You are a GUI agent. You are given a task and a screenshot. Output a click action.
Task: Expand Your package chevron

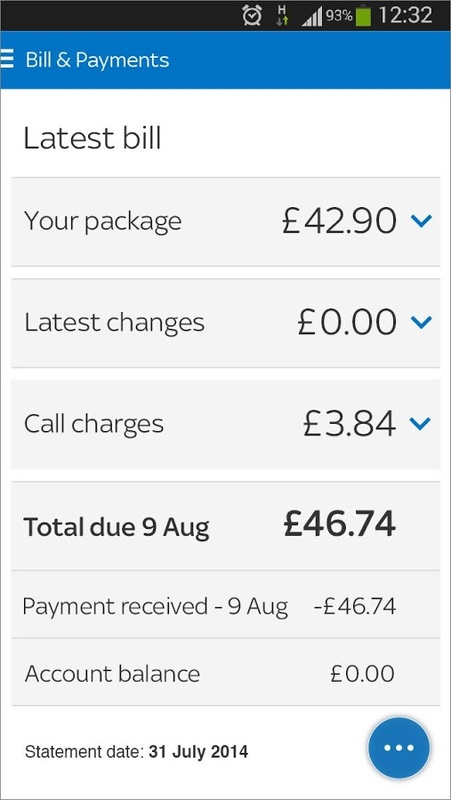[x=421, y=220]
